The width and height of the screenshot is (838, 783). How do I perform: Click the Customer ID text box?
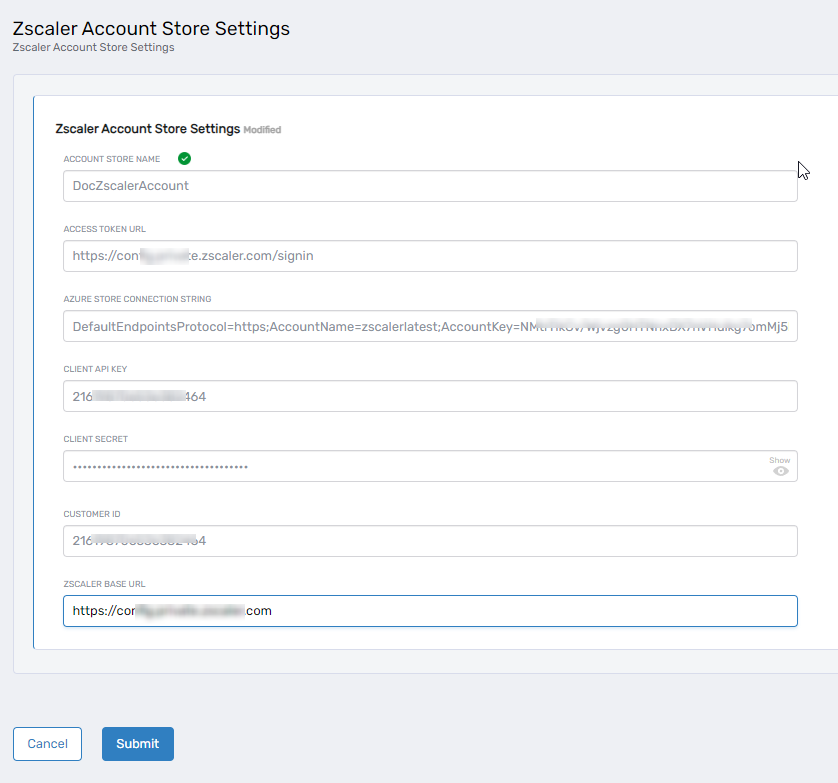430,541
